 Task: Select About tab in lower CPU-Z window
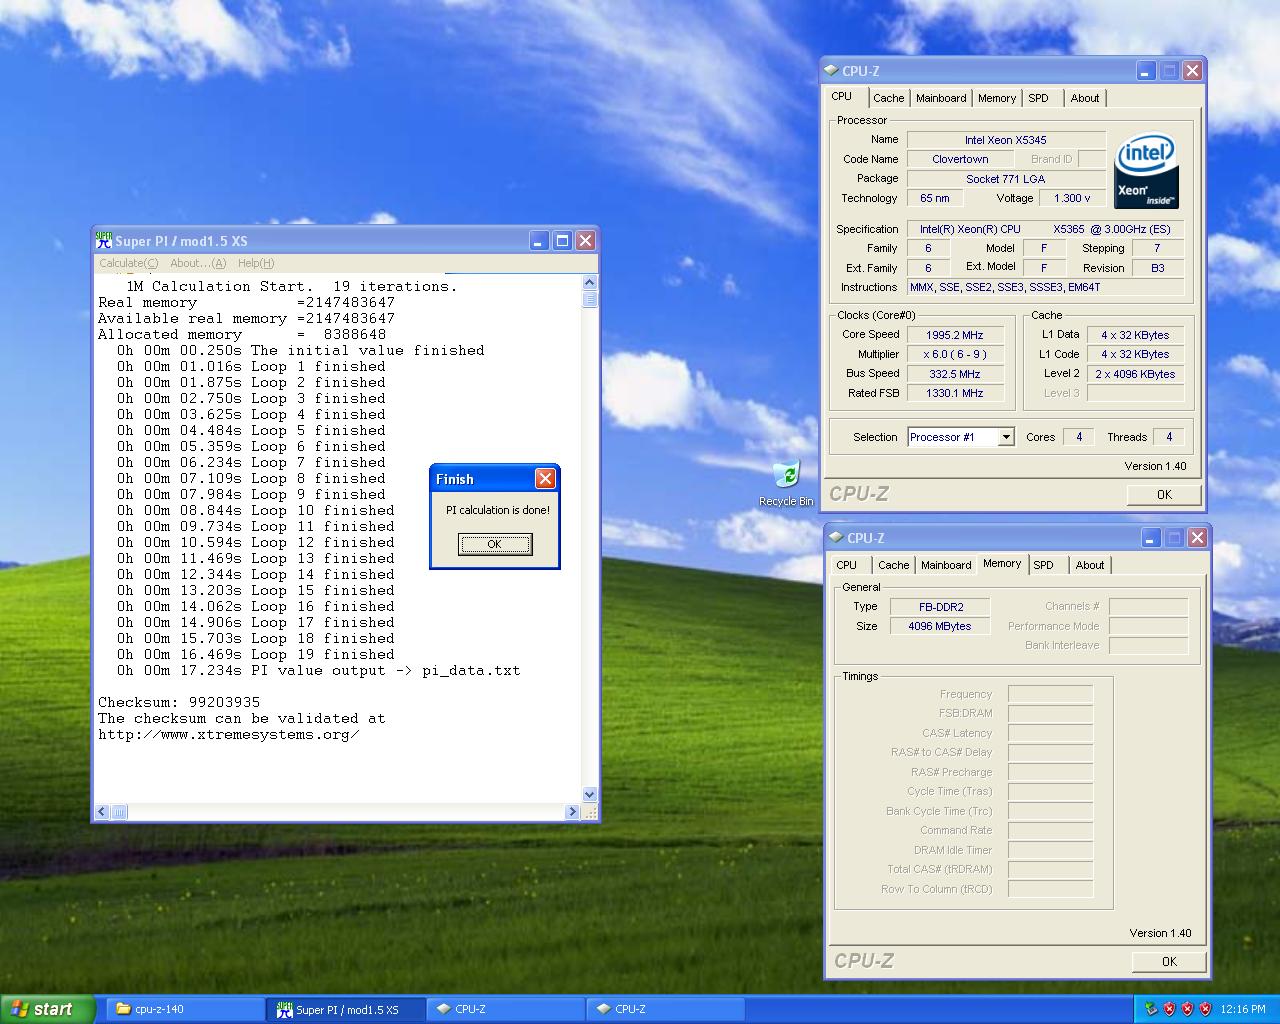tap(1090, 565)
